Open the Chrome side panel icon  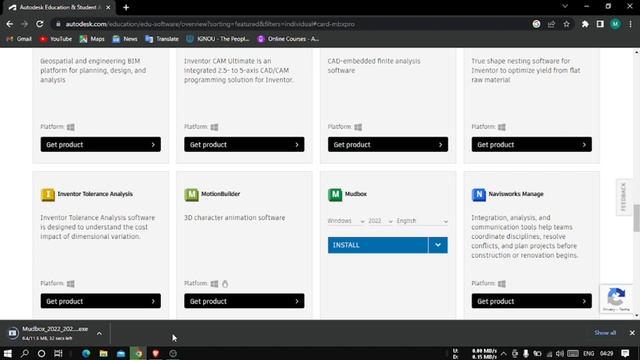pos(600,24)
